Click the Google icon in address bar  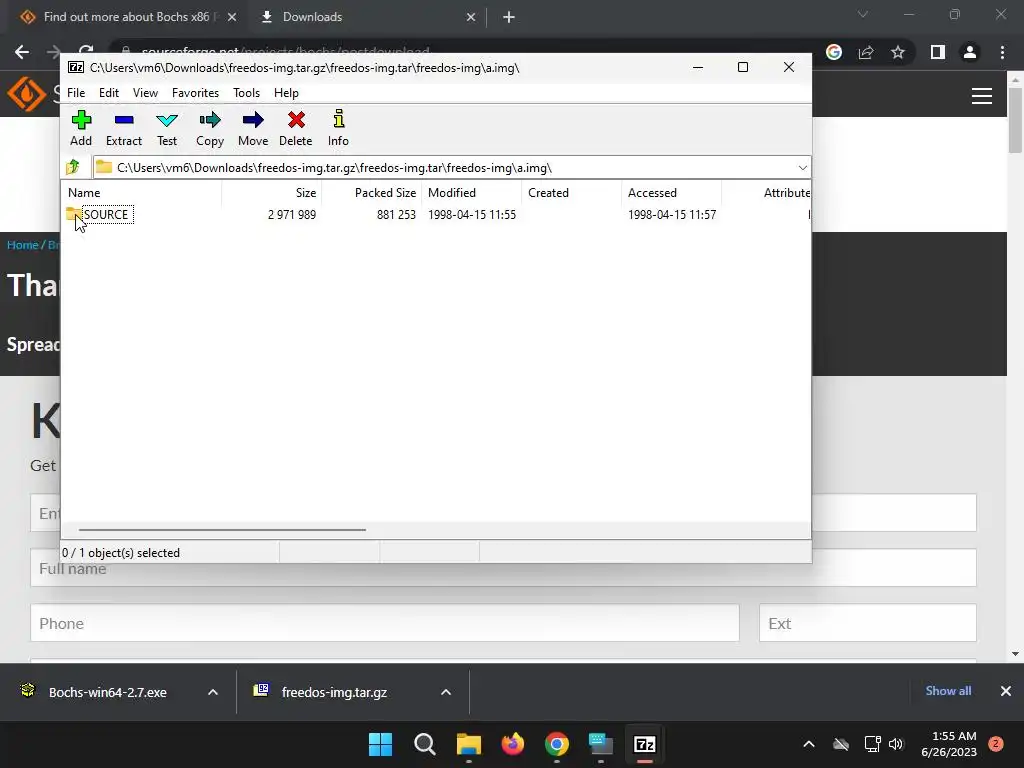click(x=834, y=52)
